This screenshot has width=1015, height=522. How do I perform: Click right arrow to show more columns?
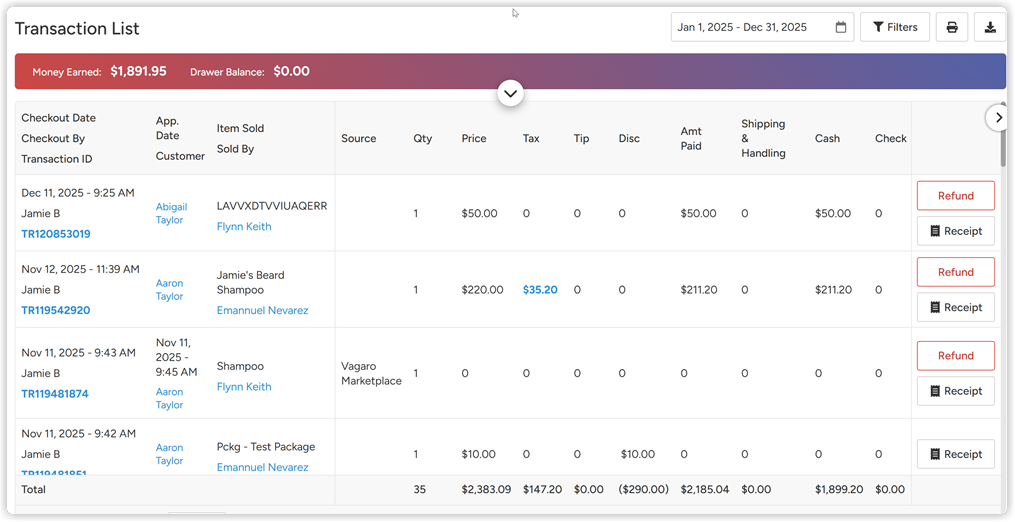tap(998, 118)
